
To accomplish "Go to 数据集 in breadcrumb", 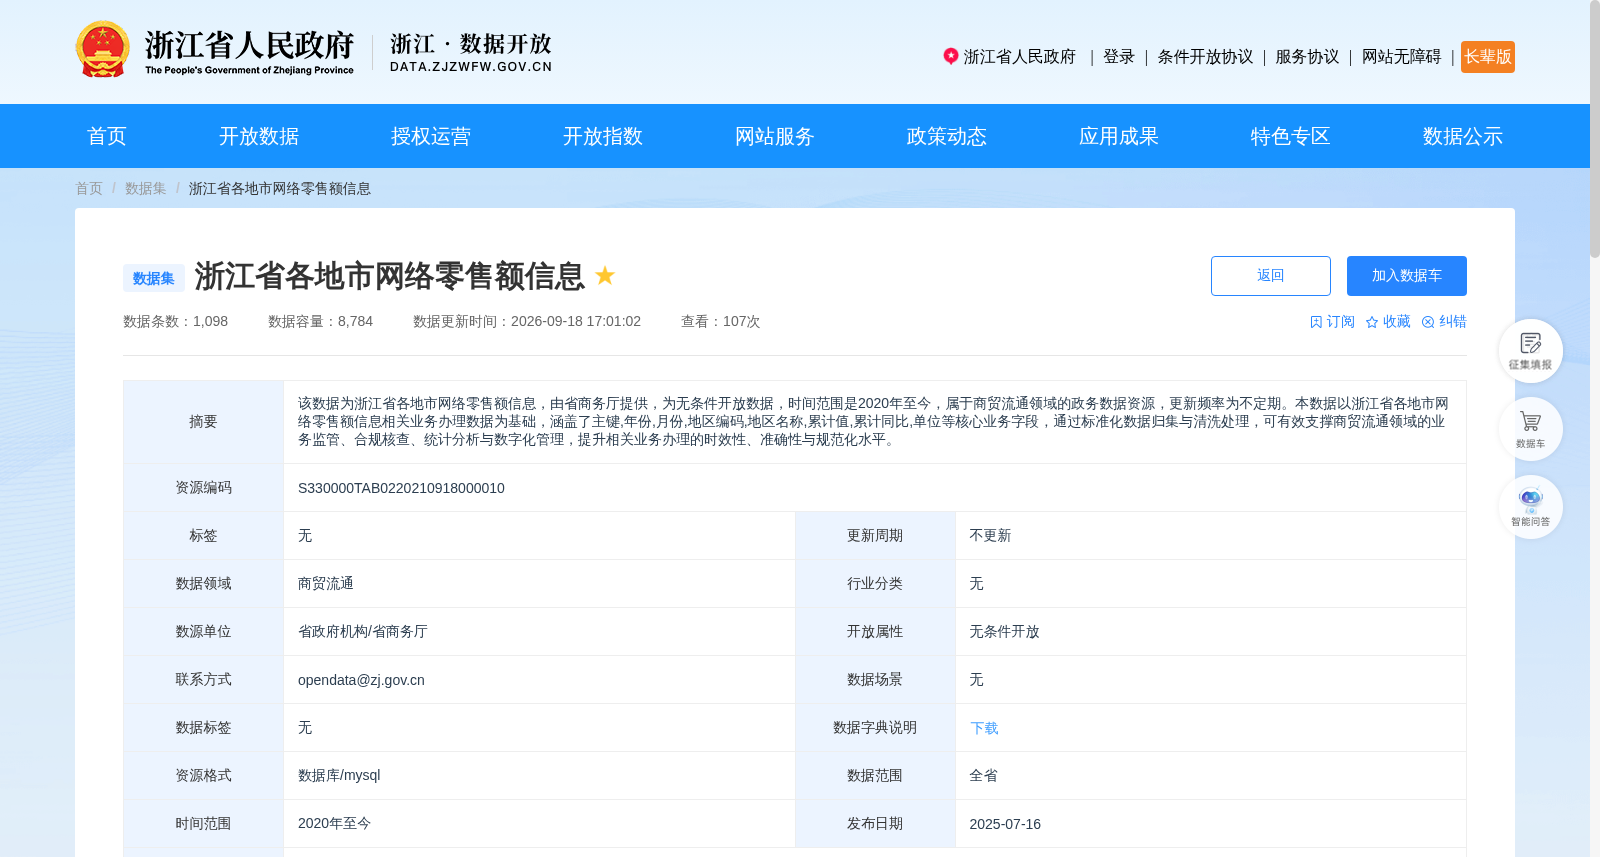I will click(x=146, y=188).
